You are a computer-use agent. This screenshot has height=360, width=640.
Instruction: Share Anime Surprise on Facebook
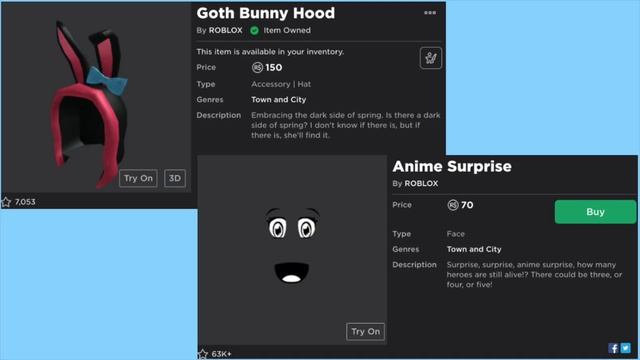click(x=613, y=348)
